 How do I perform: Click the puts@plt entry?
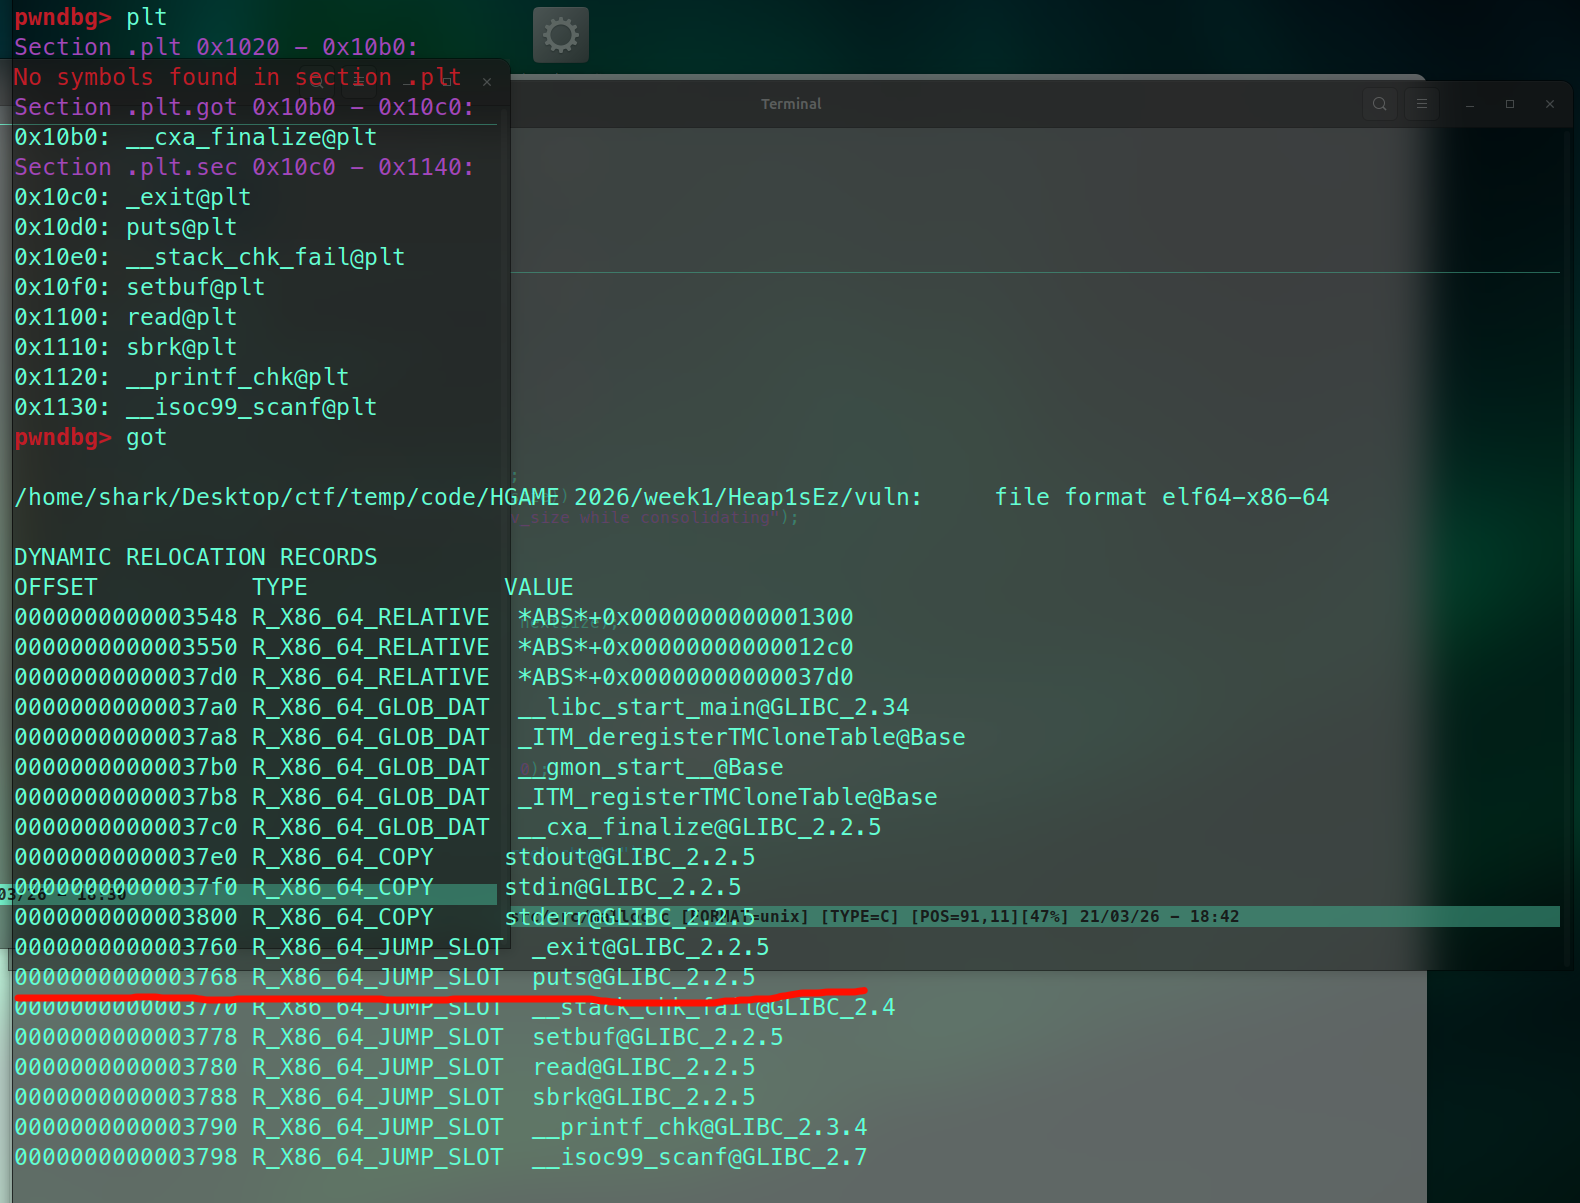pos(125,227)
